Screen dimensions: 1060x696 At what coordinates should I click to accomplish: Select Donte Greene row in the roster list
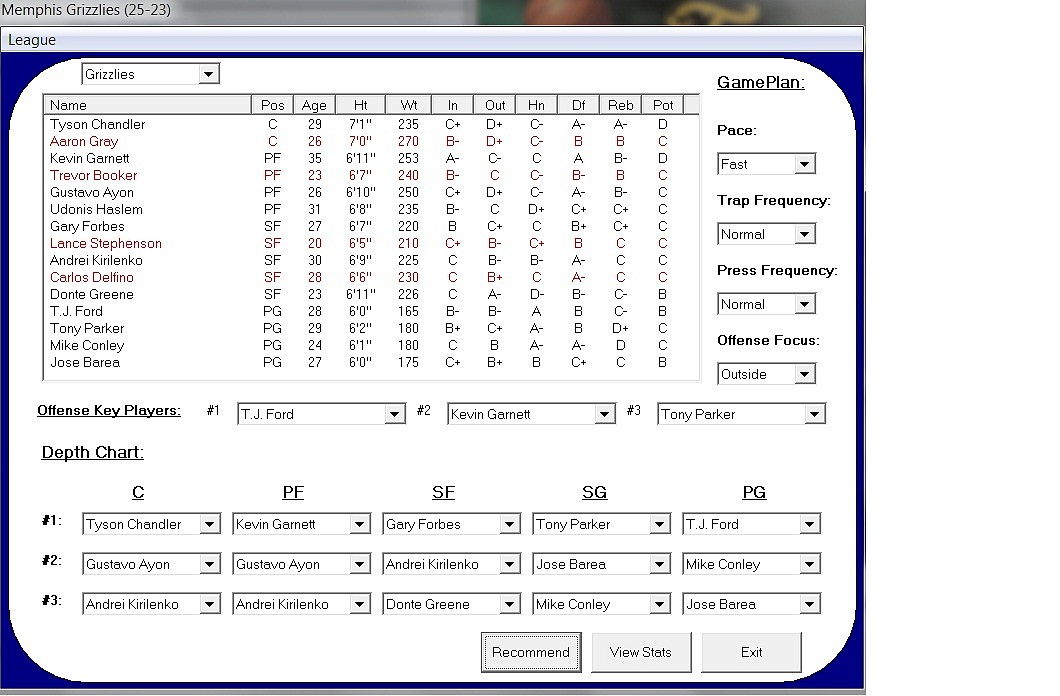coord(370,295)
